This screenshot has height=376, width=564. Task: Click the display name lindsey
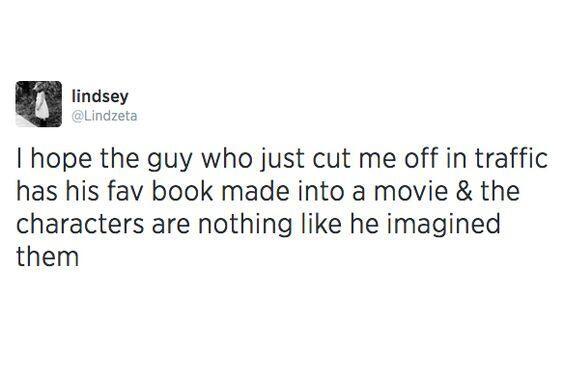coord(100,96)
